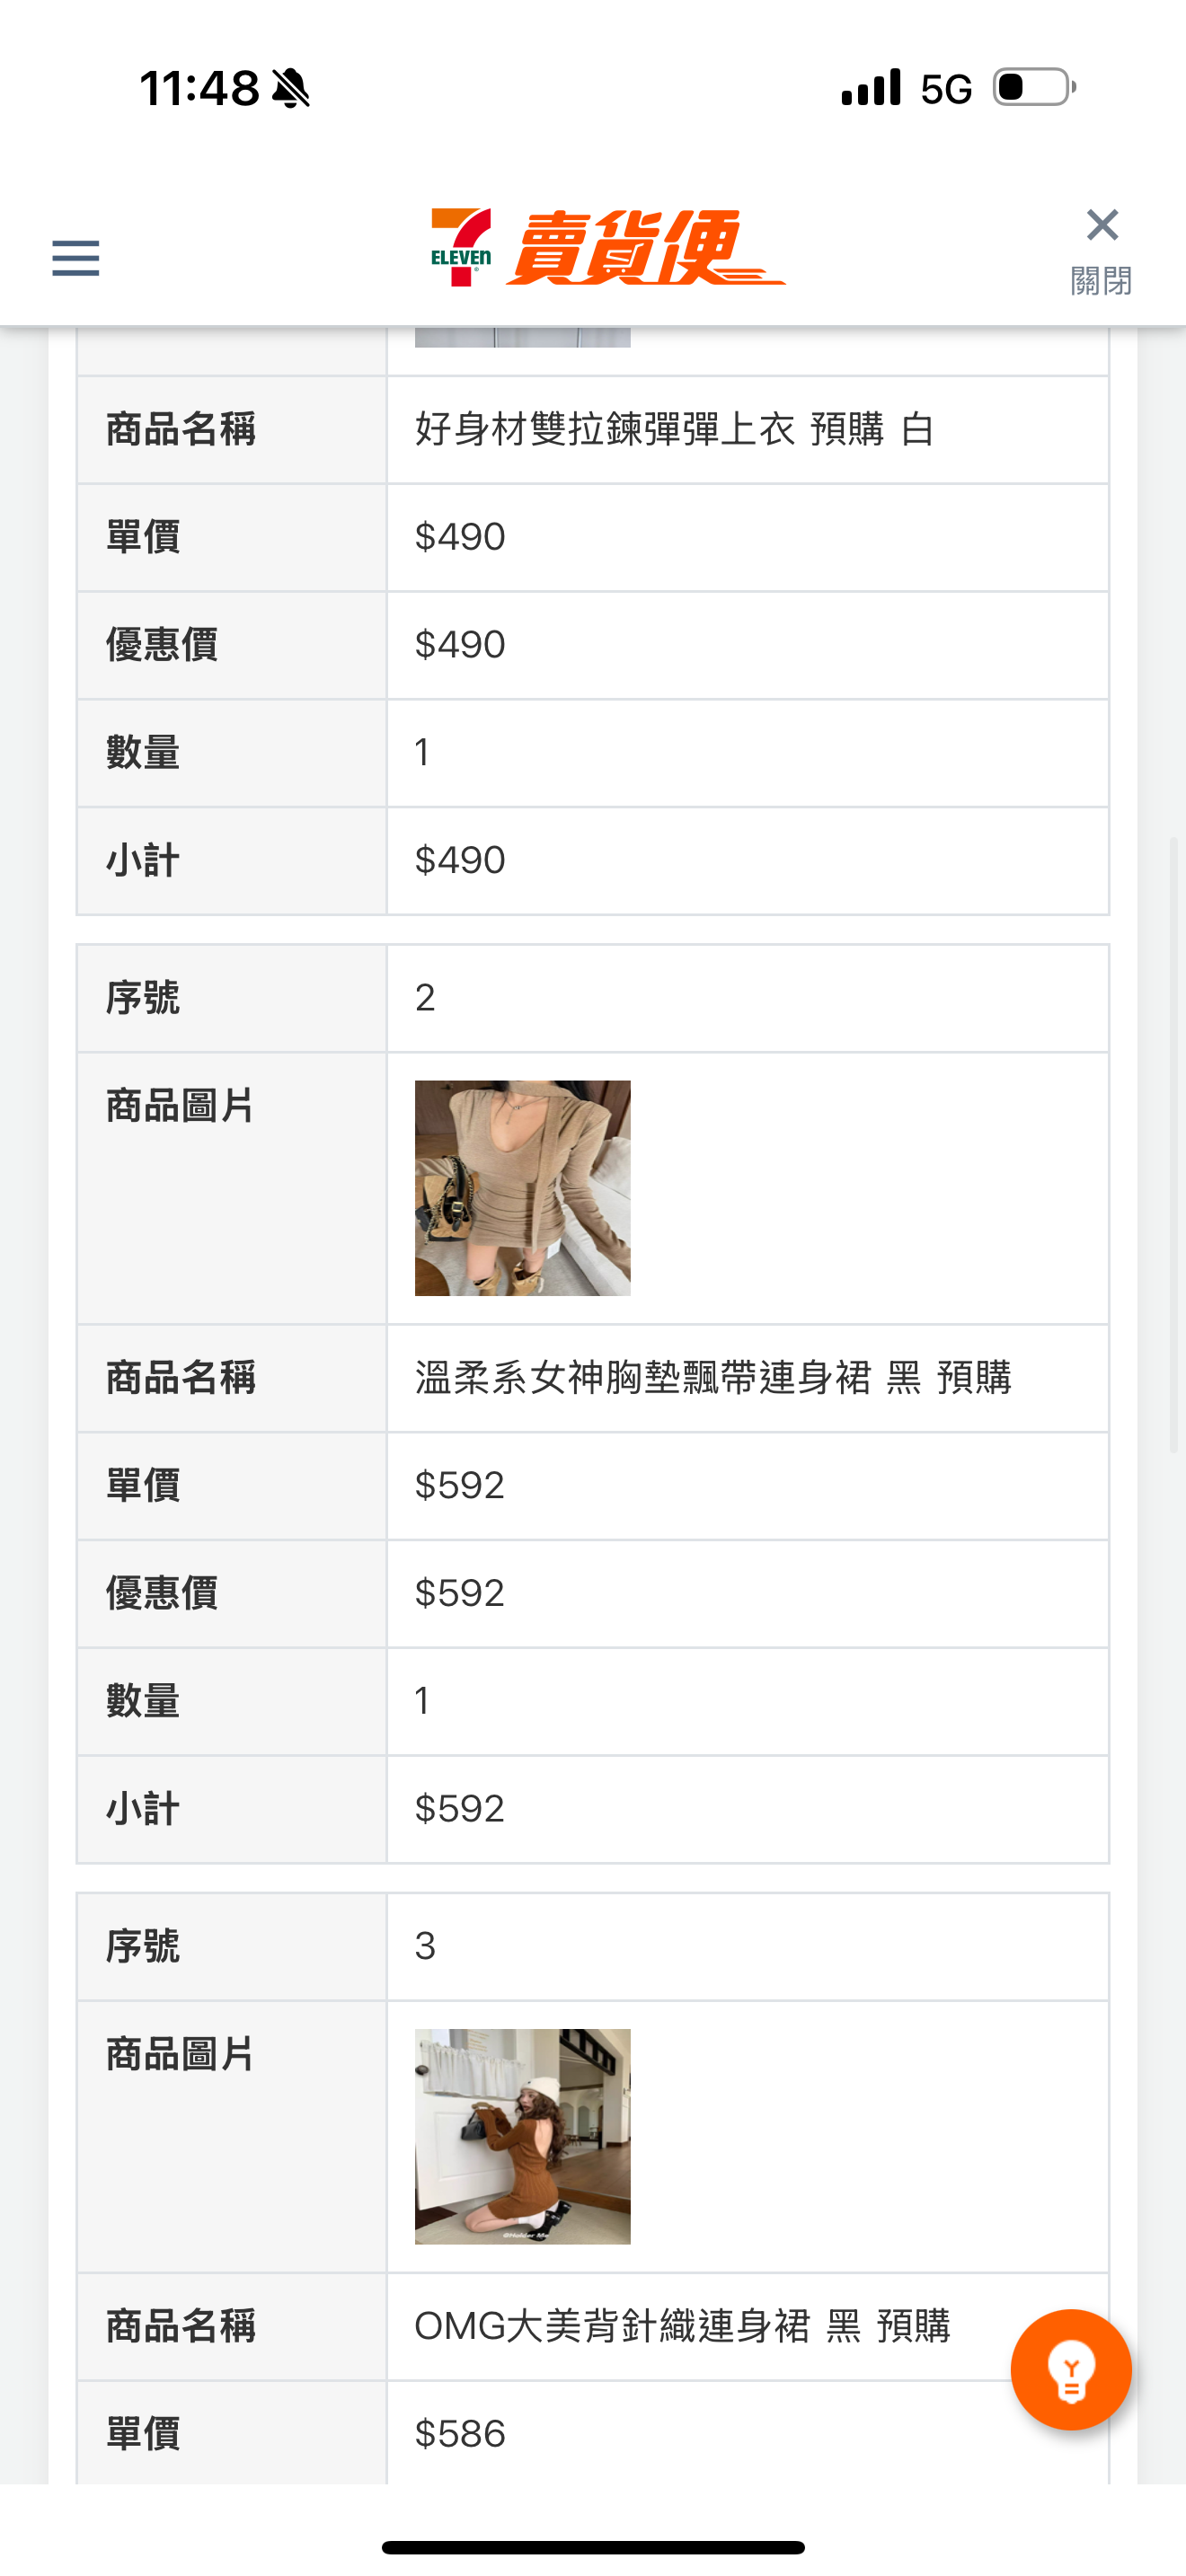Tap the home indicator bar
1186x2576 pixels.
pos(593,2547)
